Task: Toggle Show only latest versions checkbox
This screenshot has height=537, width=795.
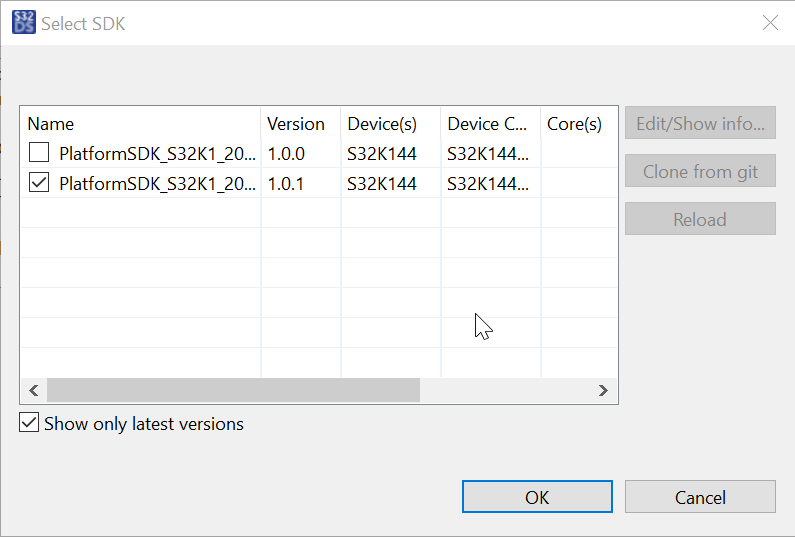Action: pos(29,422)
